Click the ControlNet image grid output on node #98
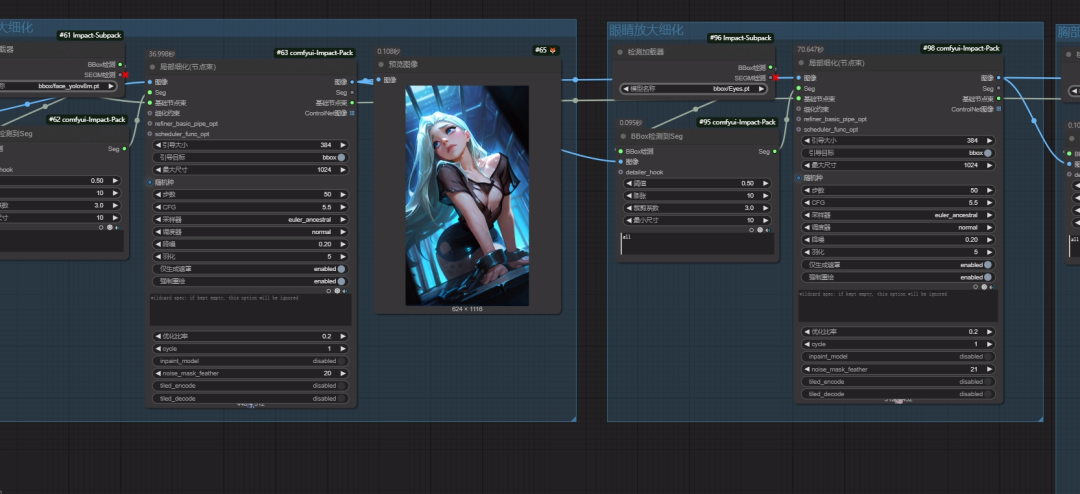Screen dimensions: 1080x494 tap(999, 109)
